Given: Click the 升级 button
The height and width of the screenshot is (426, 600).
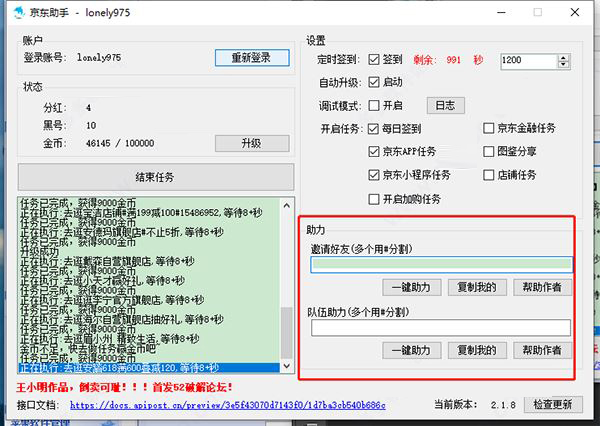Looking at the screenshot, I should 252,144.
